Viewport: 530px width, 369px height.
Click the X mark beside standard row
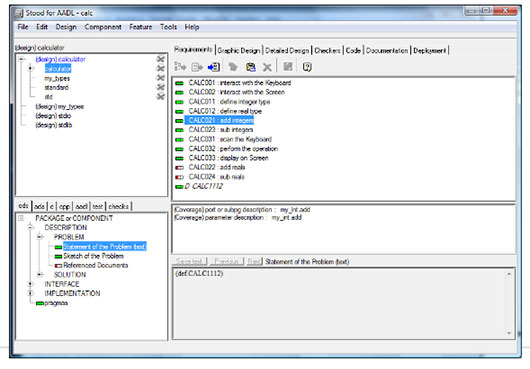point(161,87)
